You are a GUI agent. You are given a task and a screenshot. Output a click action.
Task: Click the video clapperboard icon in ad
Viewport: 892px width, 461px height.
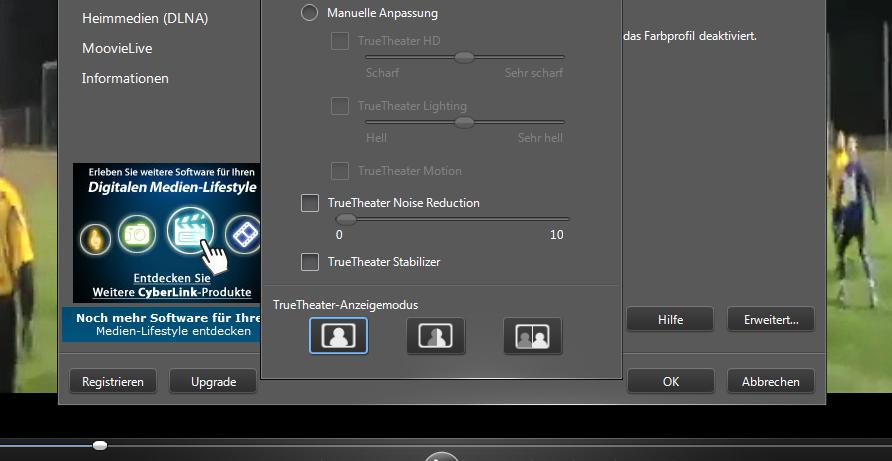pyautogui.click(x=191, y=231)
